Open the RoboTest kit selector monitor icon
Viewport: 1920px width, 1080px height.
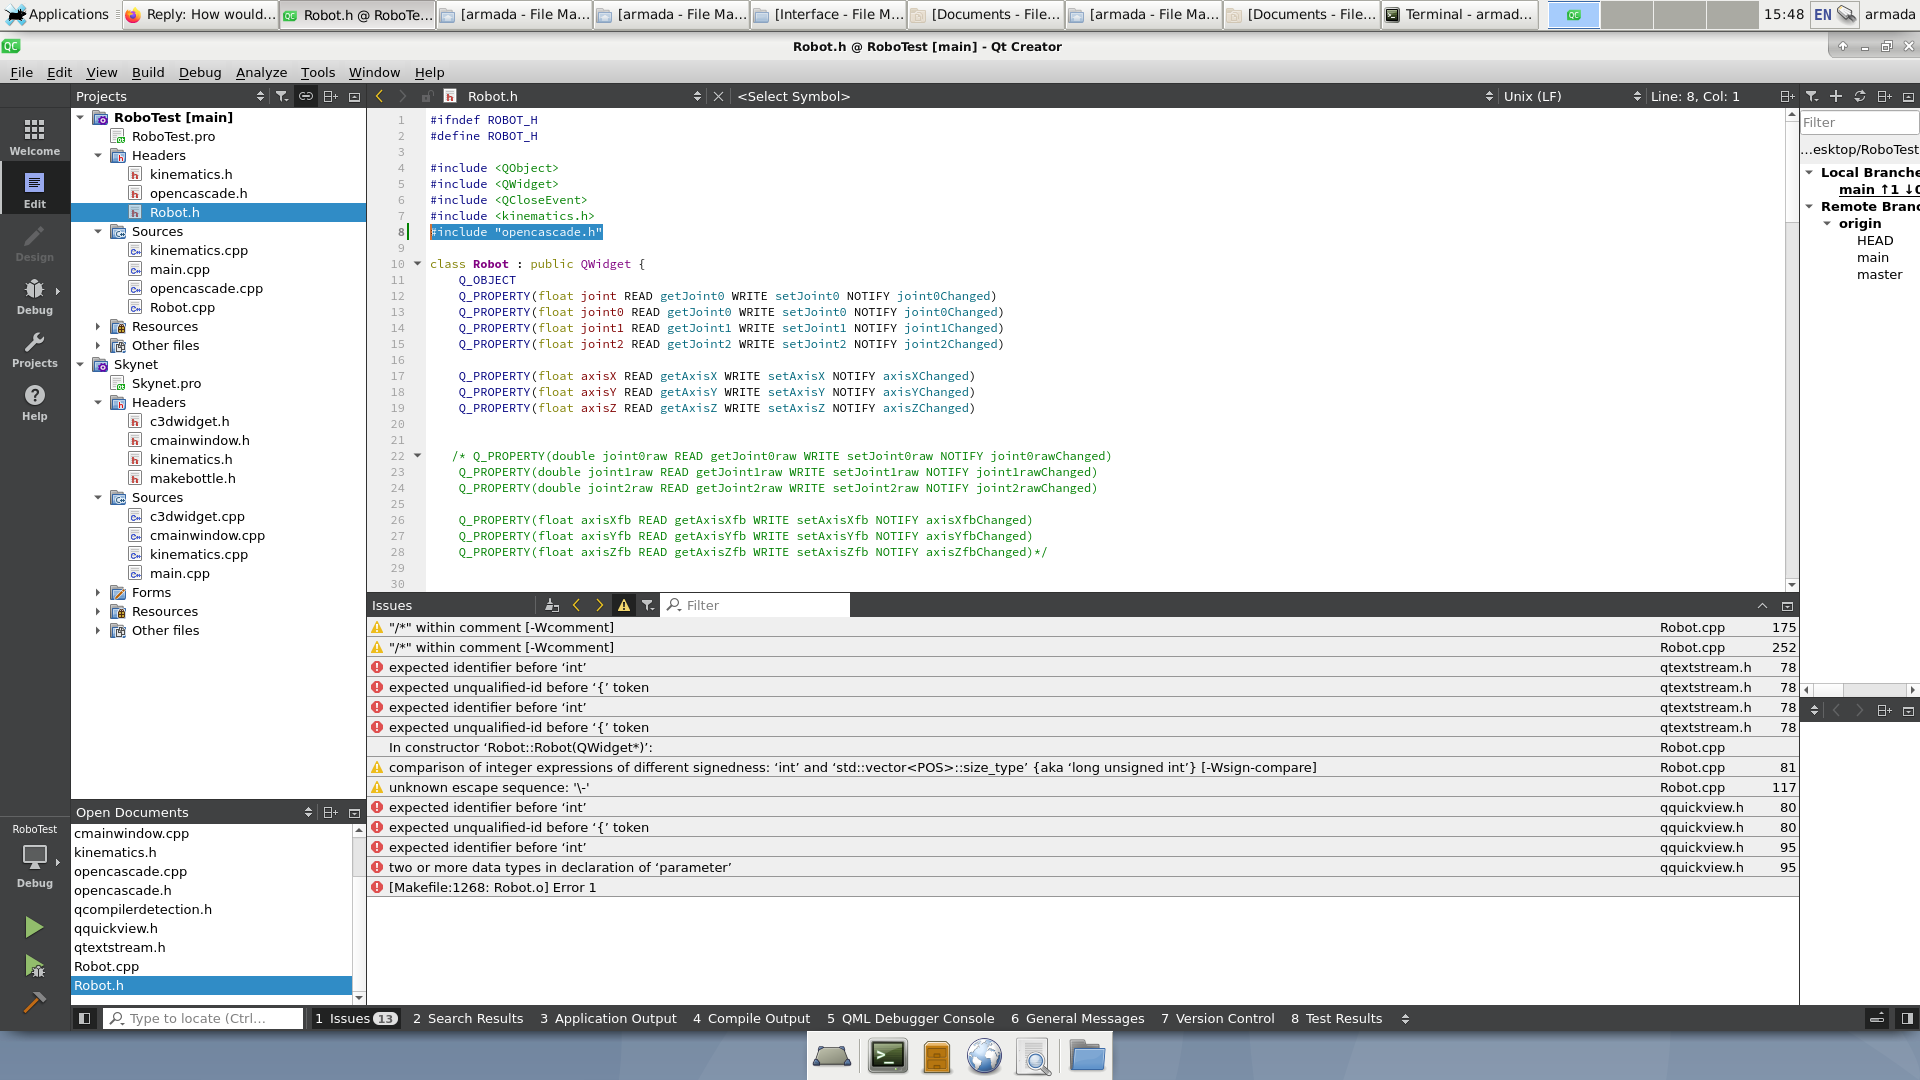pyautogui.click(x=35, y=858)
